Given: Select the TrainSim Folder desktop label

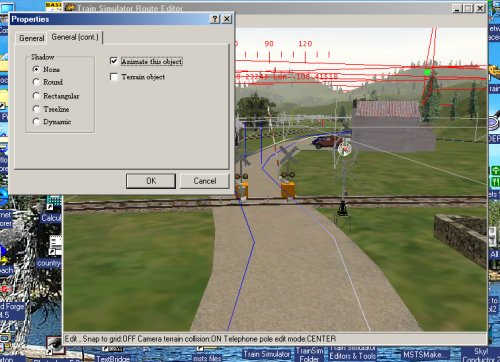Looking at the screenshot, I should pyautogui.click(x=310, y=355).
